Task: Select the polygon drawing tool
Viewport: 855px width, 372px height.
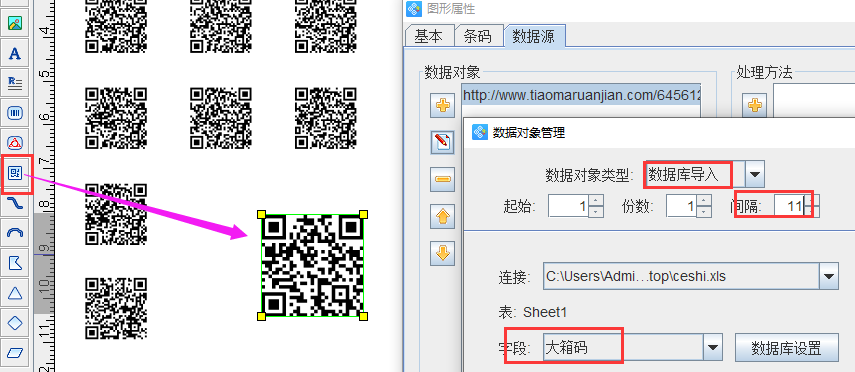Action: pyautogui.click(x=15, y=263)
